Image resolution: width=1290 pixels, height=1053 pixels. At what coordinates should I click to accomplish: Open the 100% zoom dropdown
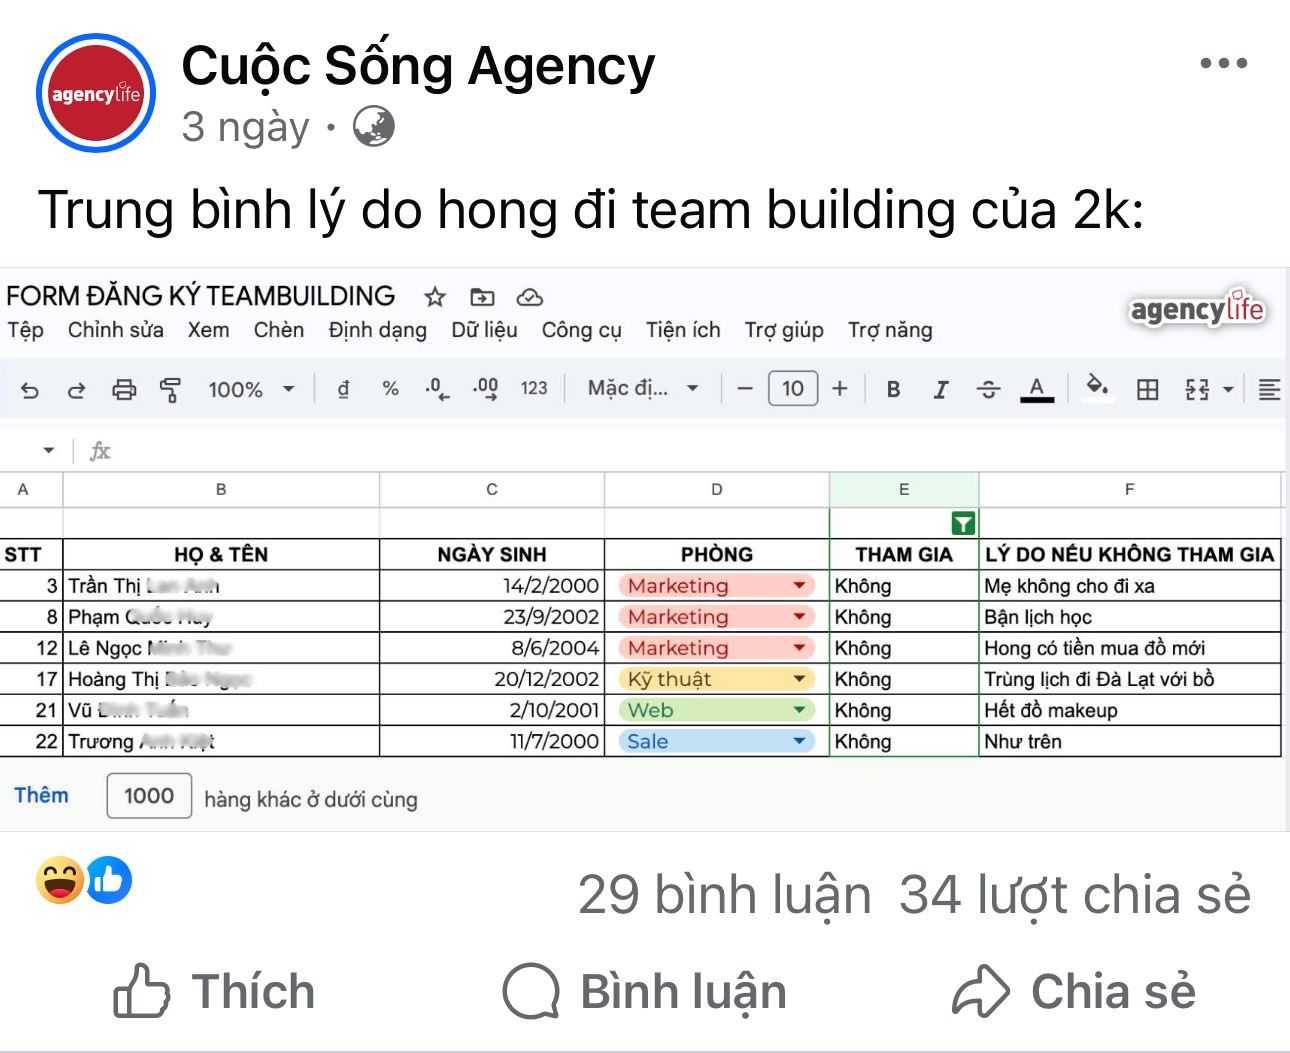(251, 389)
